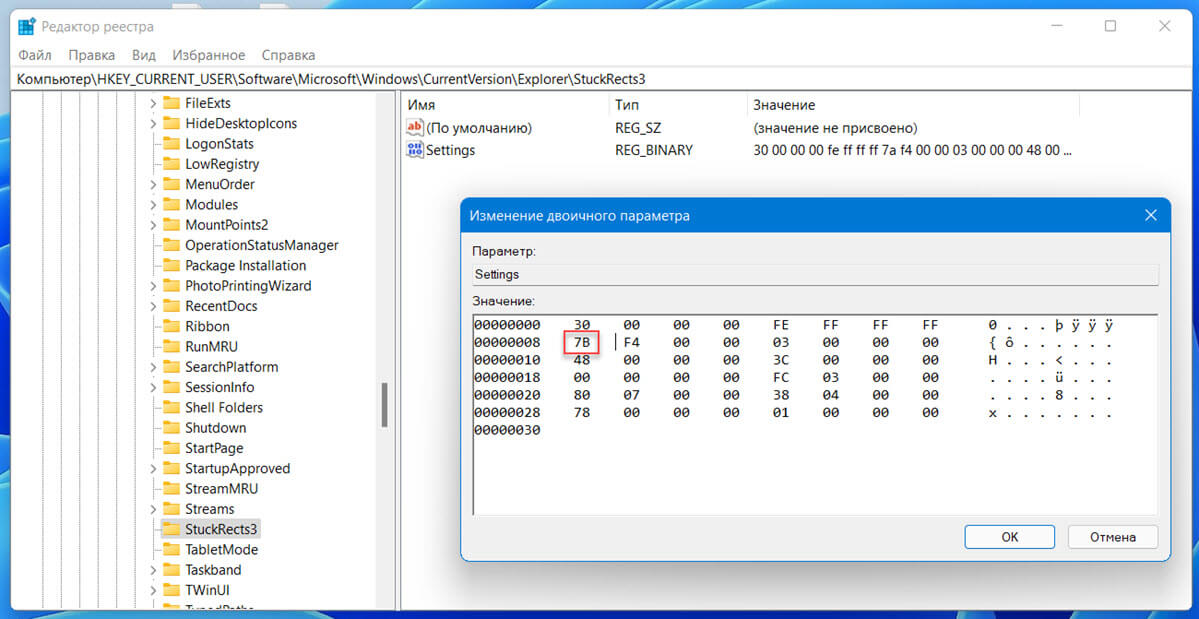The height and width of the screenshot is (619, 1199).
Task: Click the StreamMRU folder icon
Action: (171, 488)
